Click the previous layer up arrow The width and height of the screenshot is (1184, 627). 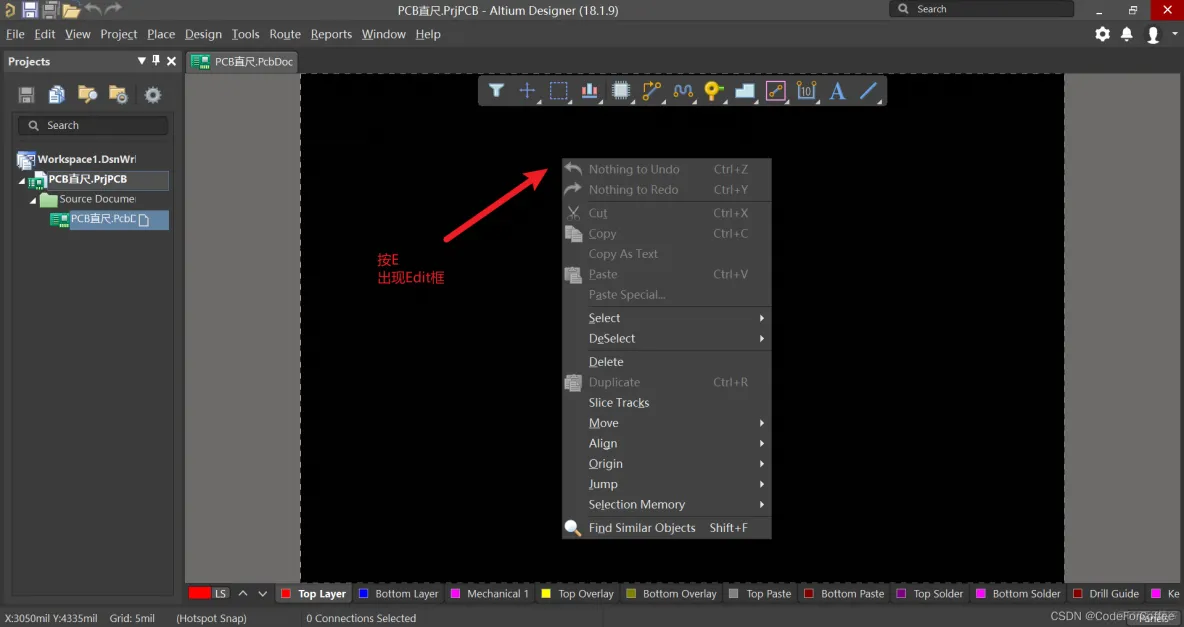click(x=243, y=594)
